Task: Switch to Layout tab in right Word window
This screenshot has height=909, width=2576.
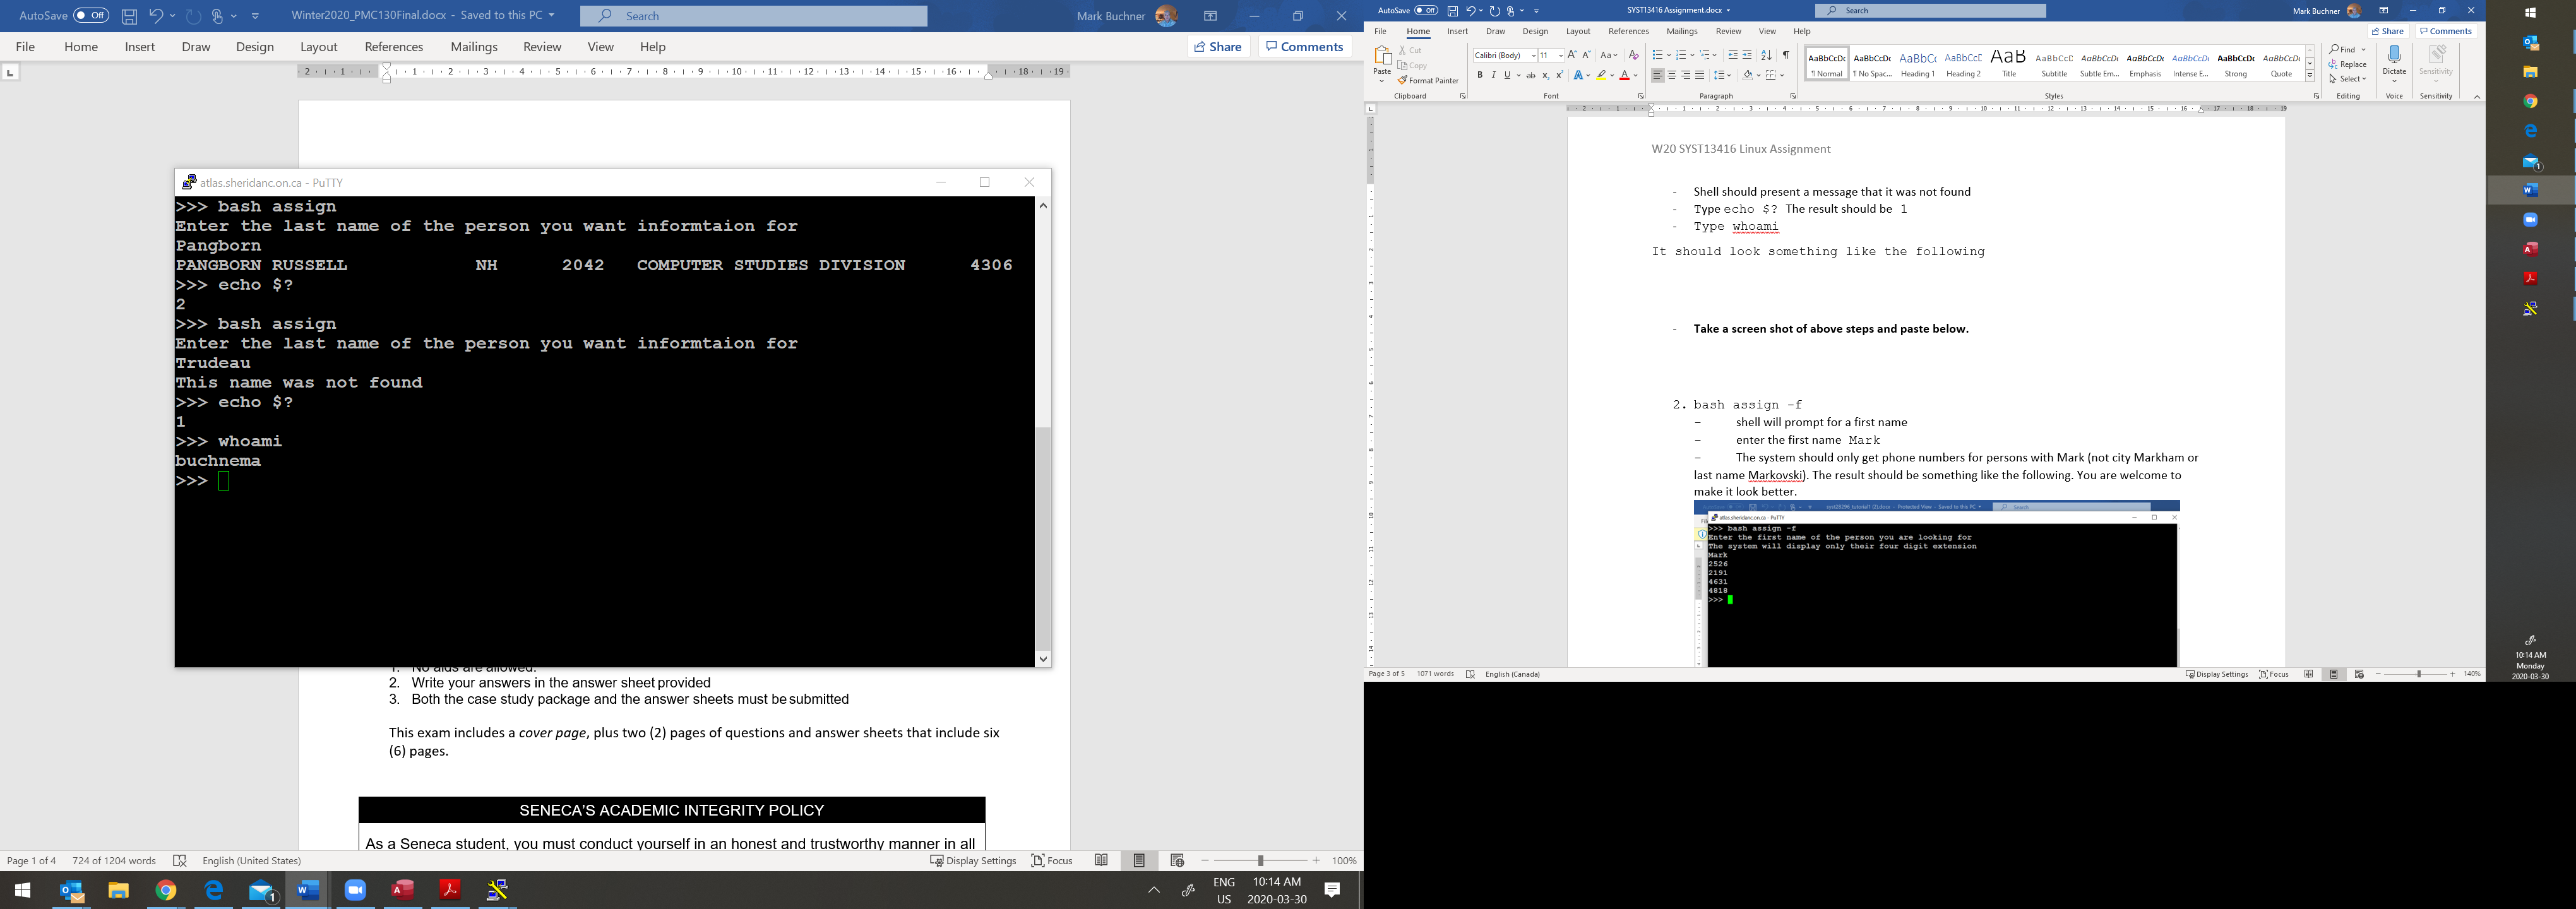Action: click(x=1578, y=31)
